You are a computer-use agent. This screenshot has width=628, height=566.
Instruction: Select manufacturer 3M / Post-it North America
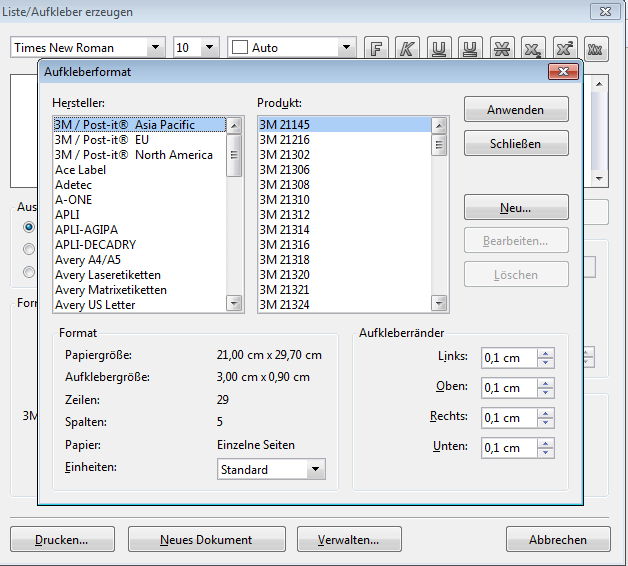coord(140,155)
